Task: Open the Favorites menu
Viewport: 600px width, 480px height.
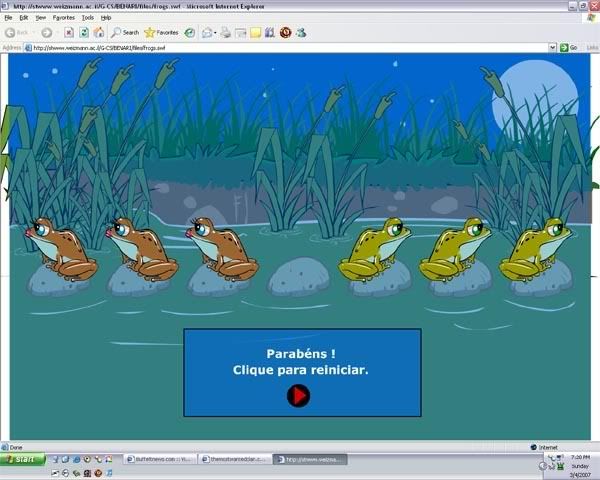Action: 63,17
